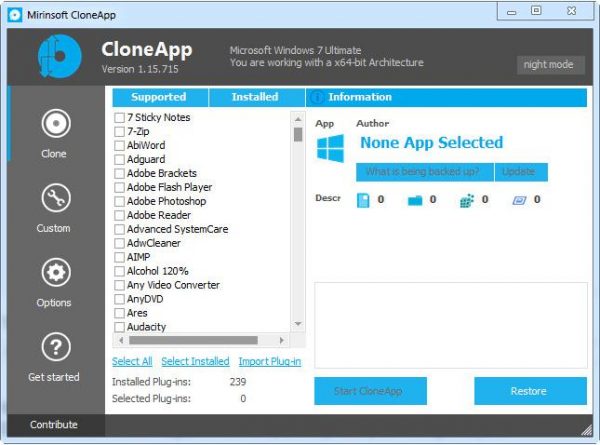Image resolution: width=600 pixels, height=445 pixels.
Task: Check the 7-Zip checkbox
Action: pyautogui.click(x=119, y=132)
